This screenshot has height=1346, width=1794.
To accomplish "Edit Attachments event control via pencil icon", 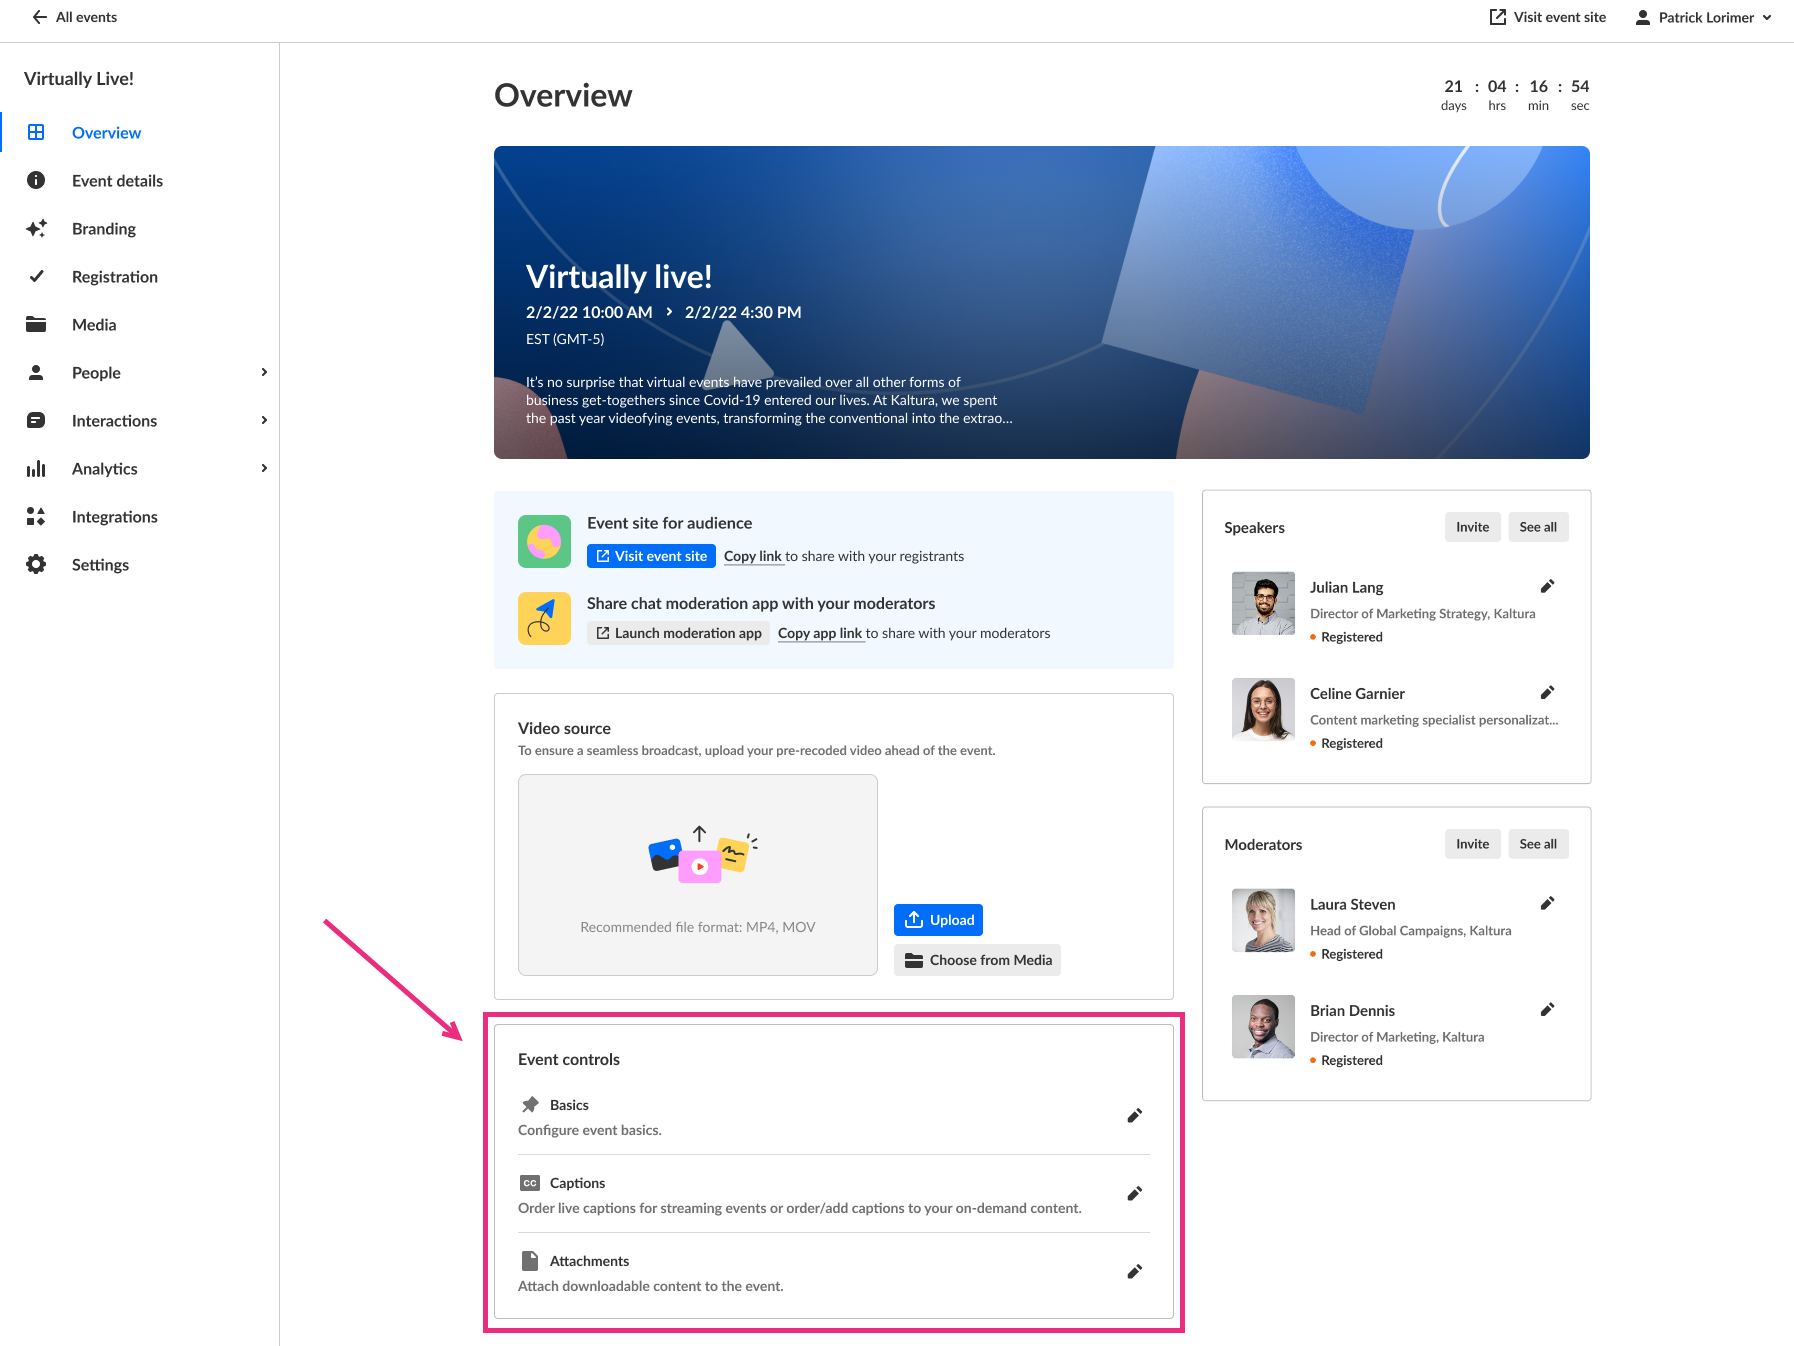I will click(1134, 1272).
